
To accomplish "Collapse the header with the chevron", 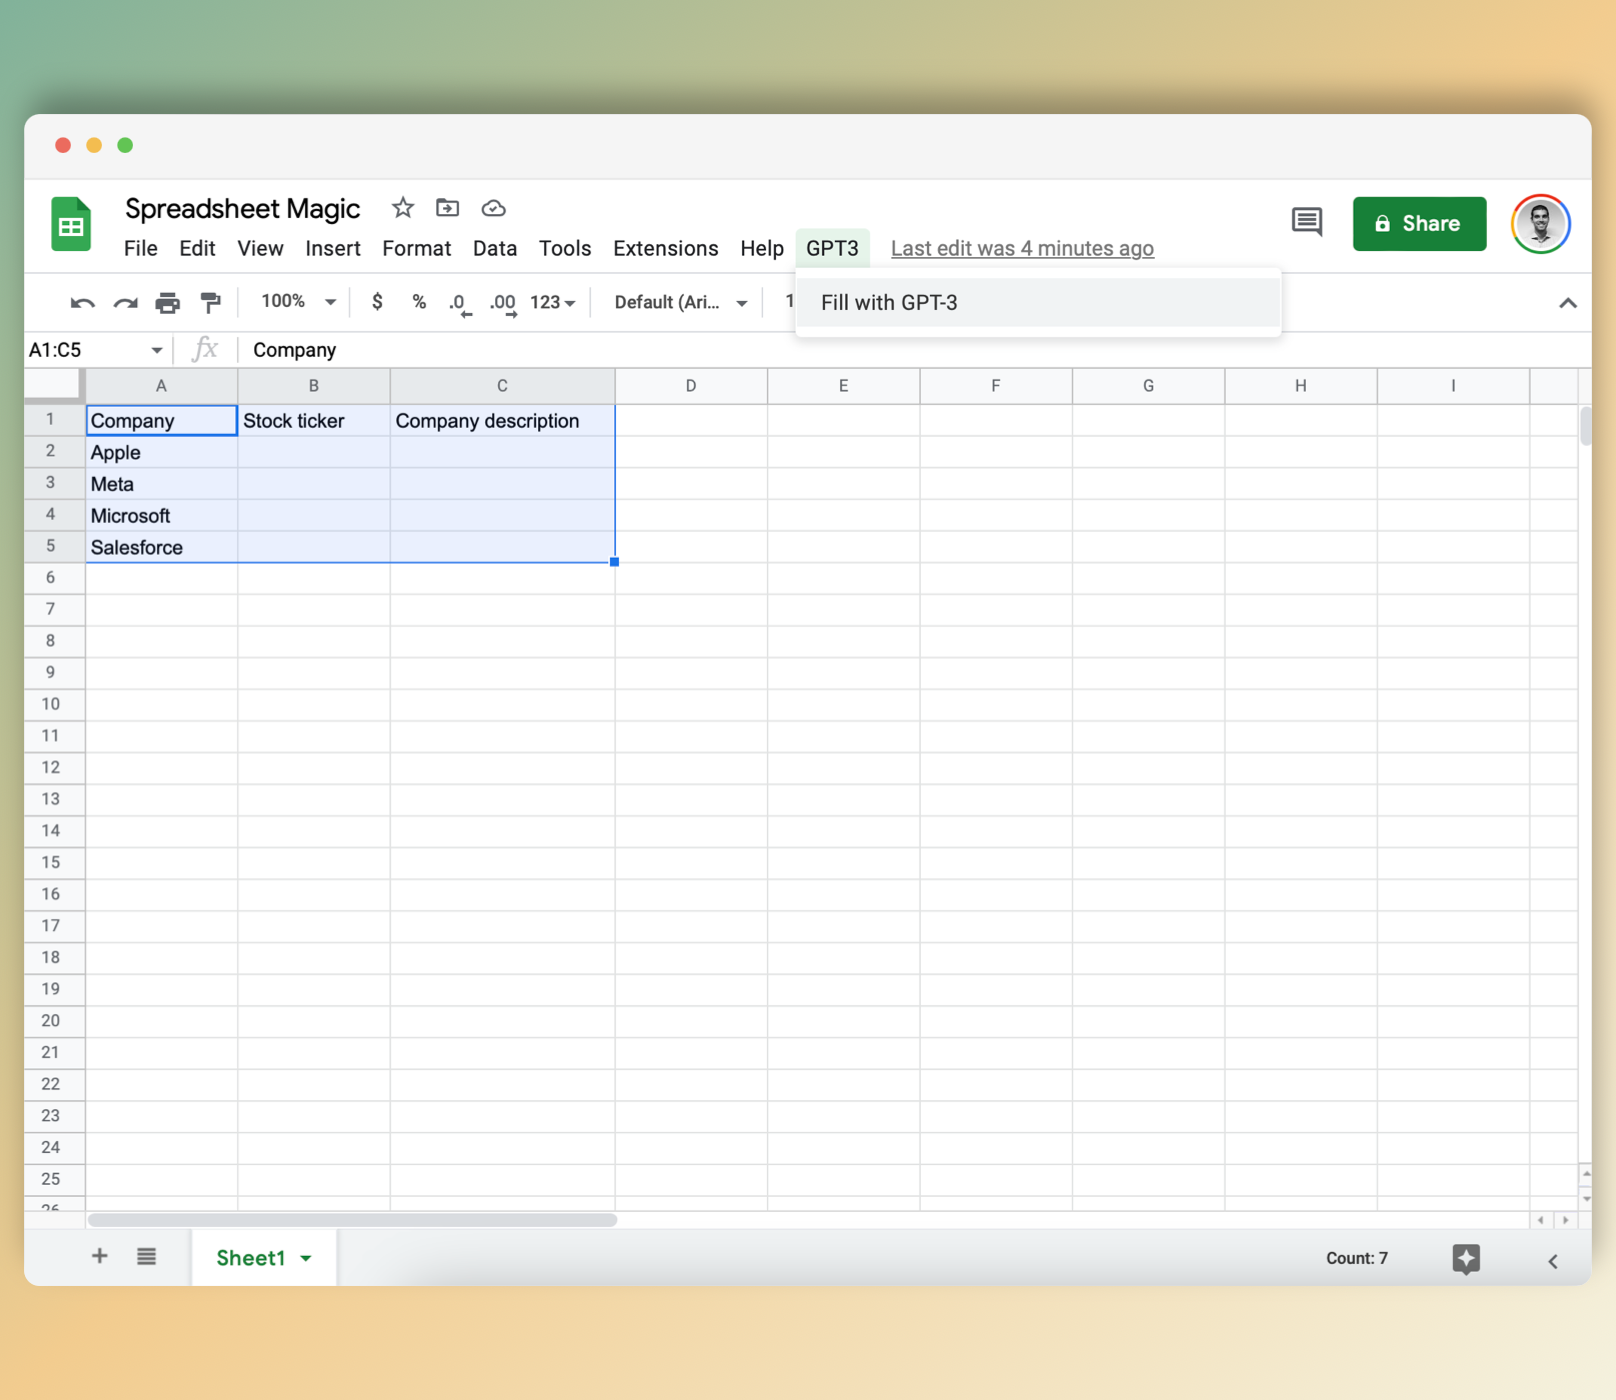I will point(1568,303).
